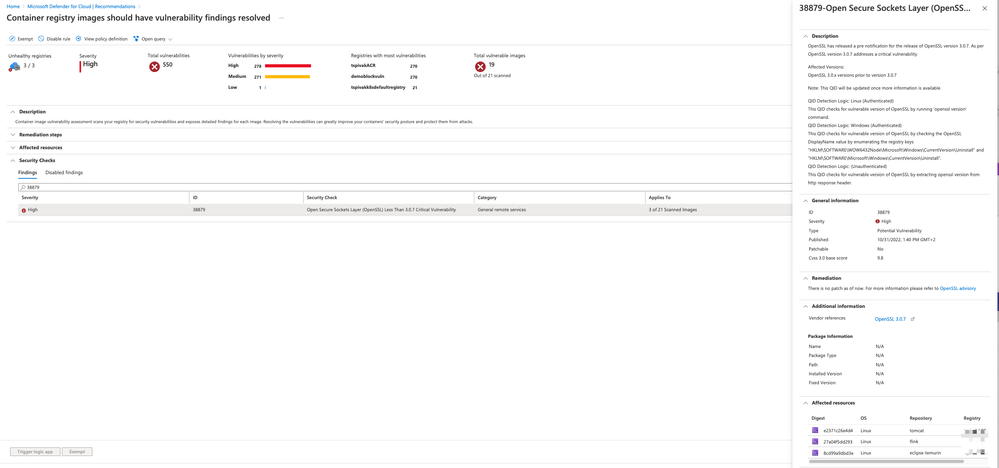Image resolution: width=999 pixels, height=468 pixels.
Task: Click the tspivakk8sdefaultregistry registry name
Action: point(378,87)
